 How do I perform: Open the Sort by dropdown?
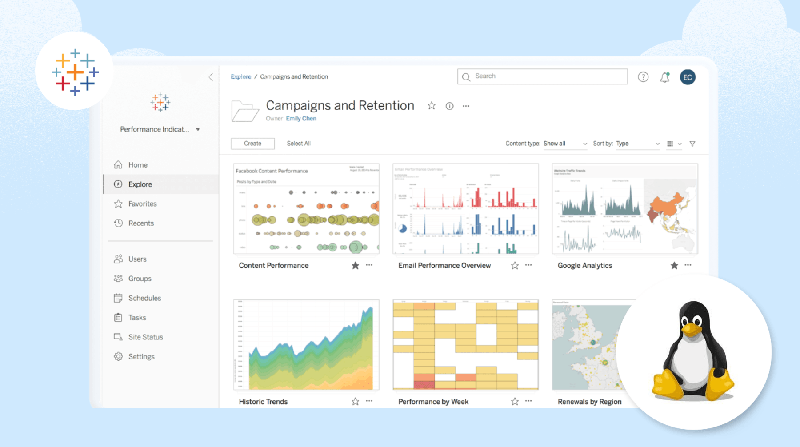coord(637,144)
